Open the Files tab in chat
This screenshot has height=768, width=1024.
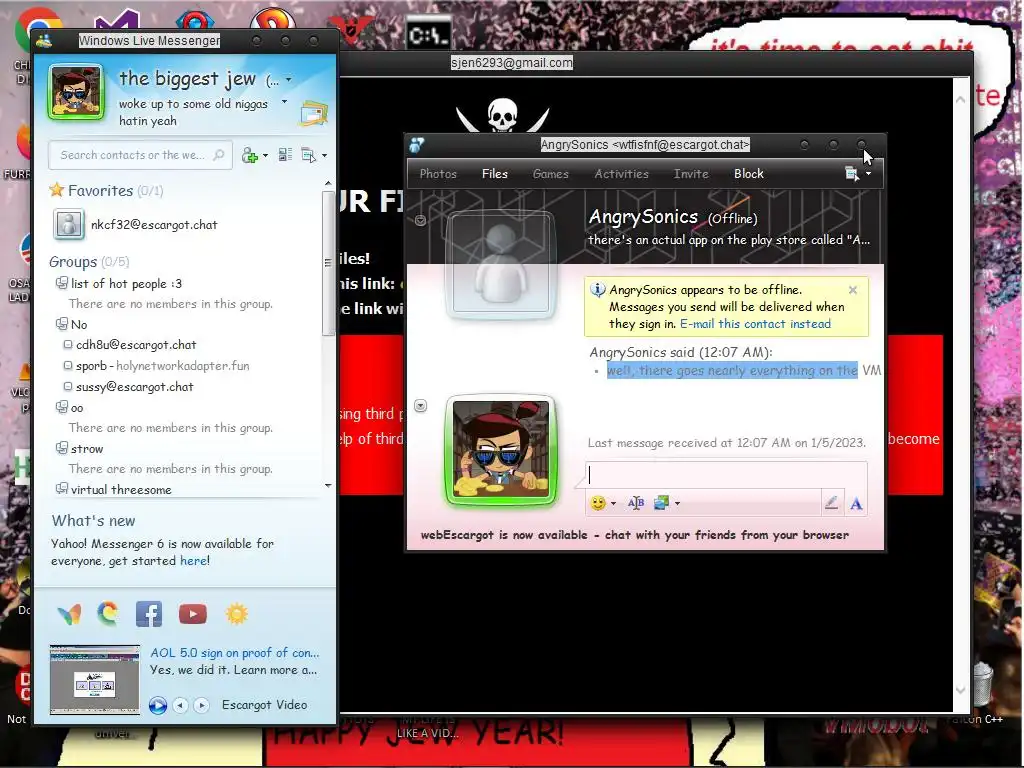pos(494,174)
